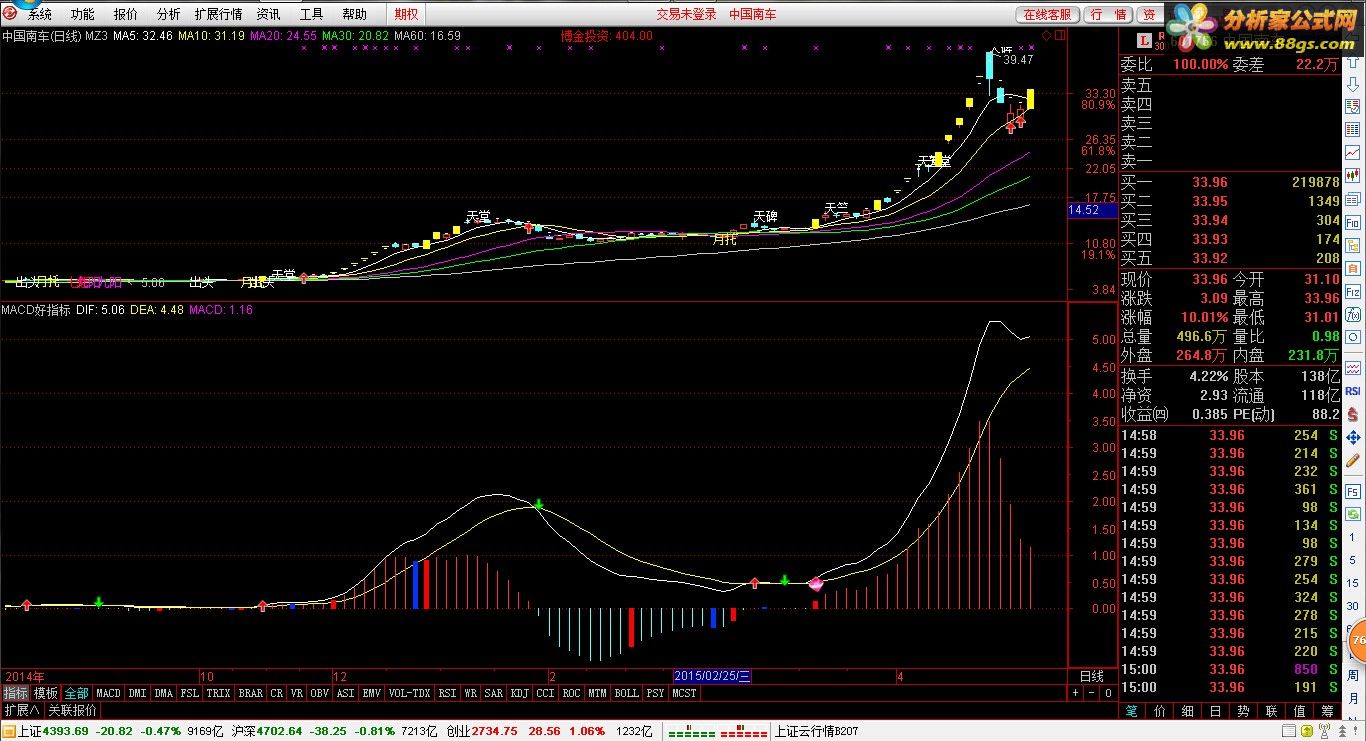Click the green refresh sidebar icon
The width and height of the screenshot is (1366, 741).
(x=1353, y=514)
